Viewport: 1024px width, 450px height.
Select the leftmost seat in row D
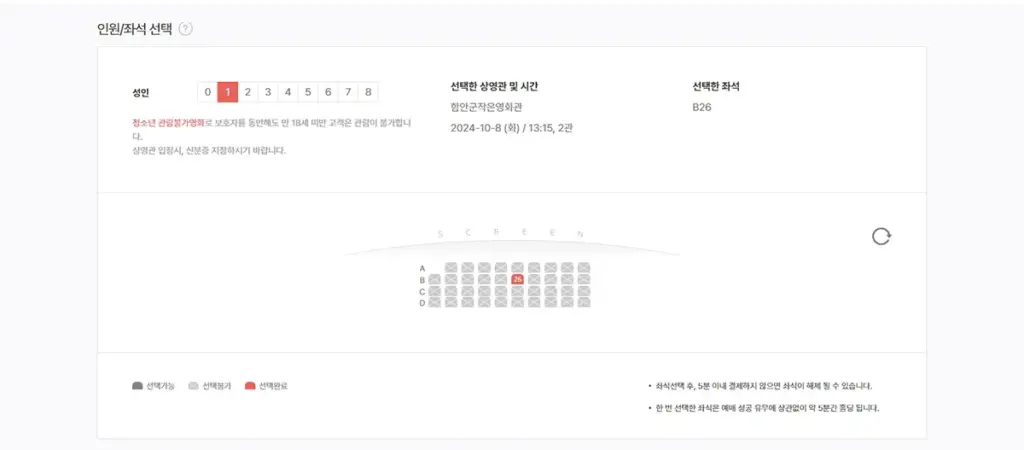(x=435, y=303)
